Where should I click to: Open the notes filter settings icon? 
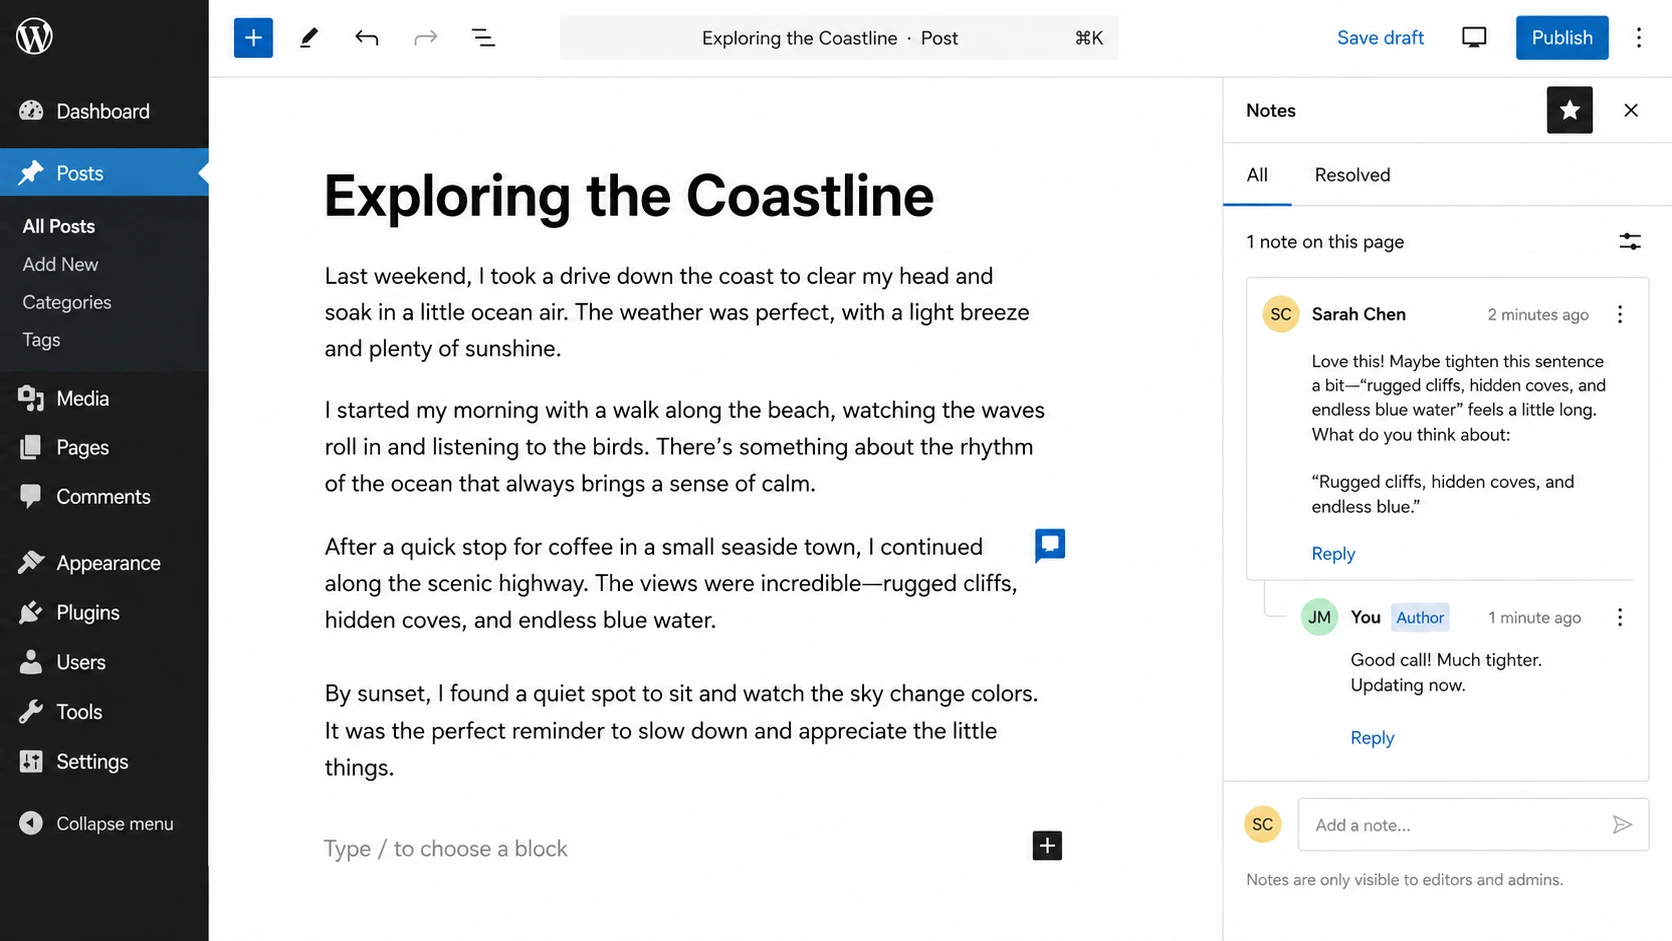[x=1630, y=241]
